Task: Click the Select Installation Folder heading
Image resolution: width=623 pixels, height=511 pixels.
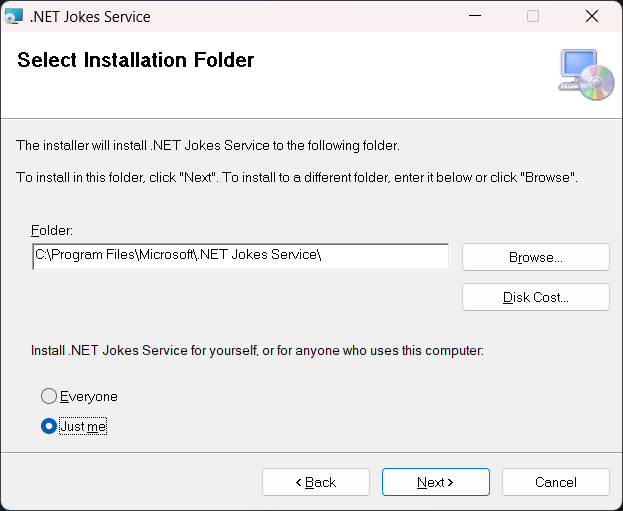Action: coord(135,60)
